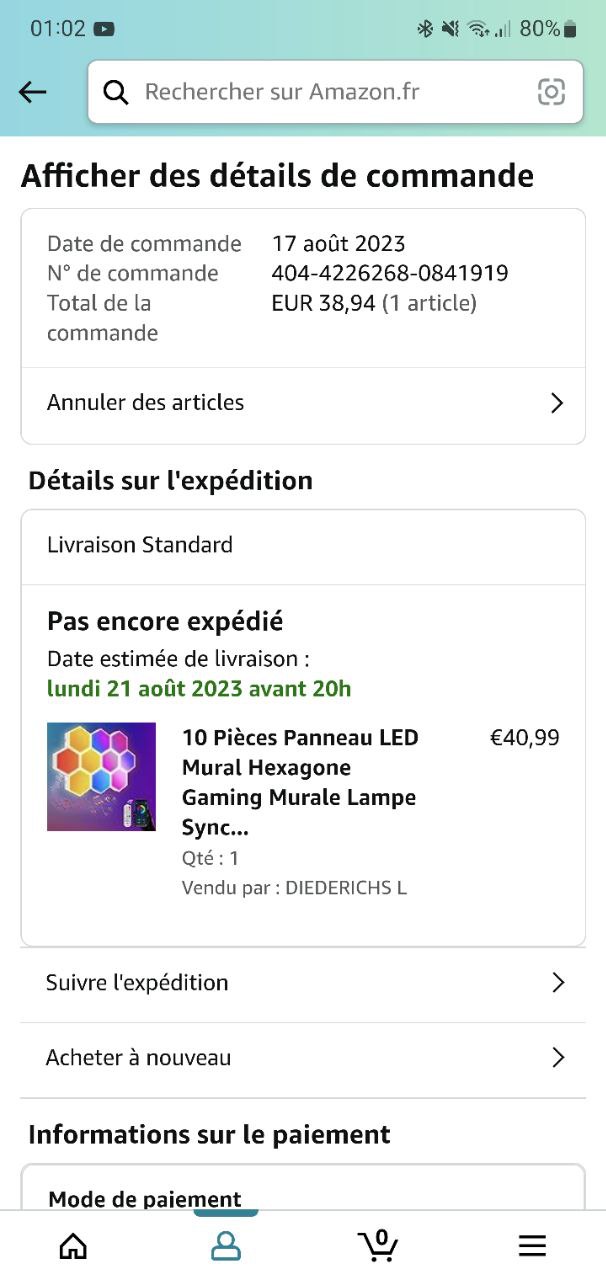Tap the hexagon LED panel product thumbnail
606x1280 pixels.
click(101, 777)
